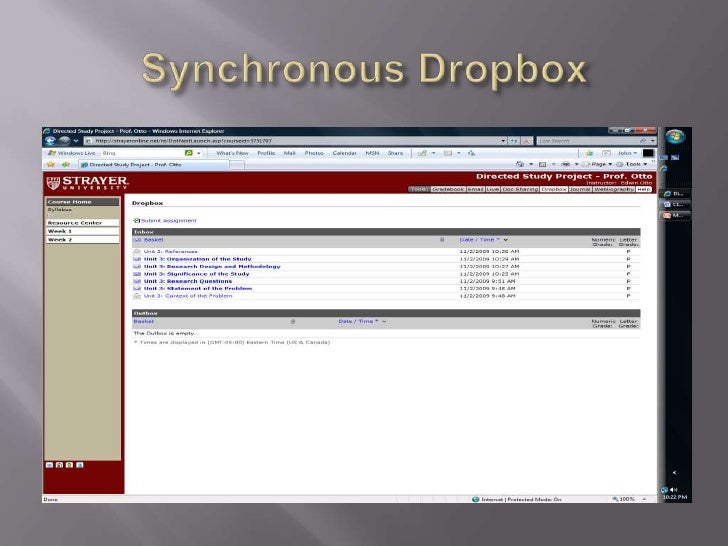The width and height of the screenshot is (728, 546).
Task: Open Resource Center in the sidebar
Action: click(x=82, y=223)
